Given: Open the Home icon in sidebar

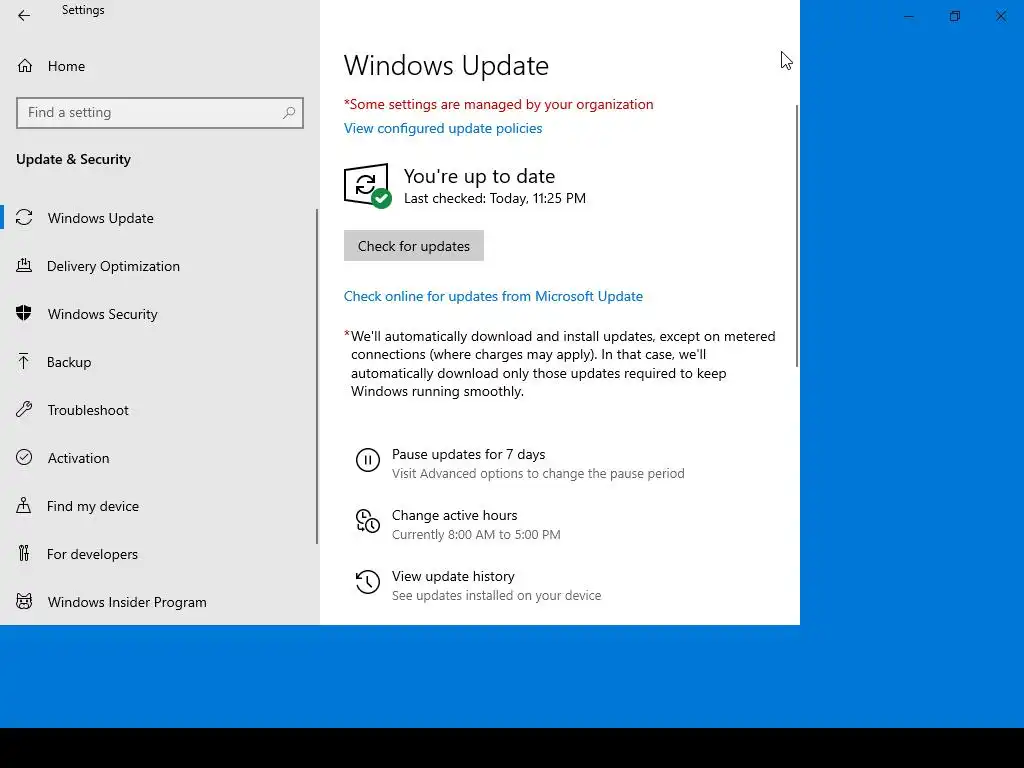Looking at the screenshot, I should point(25,66).
